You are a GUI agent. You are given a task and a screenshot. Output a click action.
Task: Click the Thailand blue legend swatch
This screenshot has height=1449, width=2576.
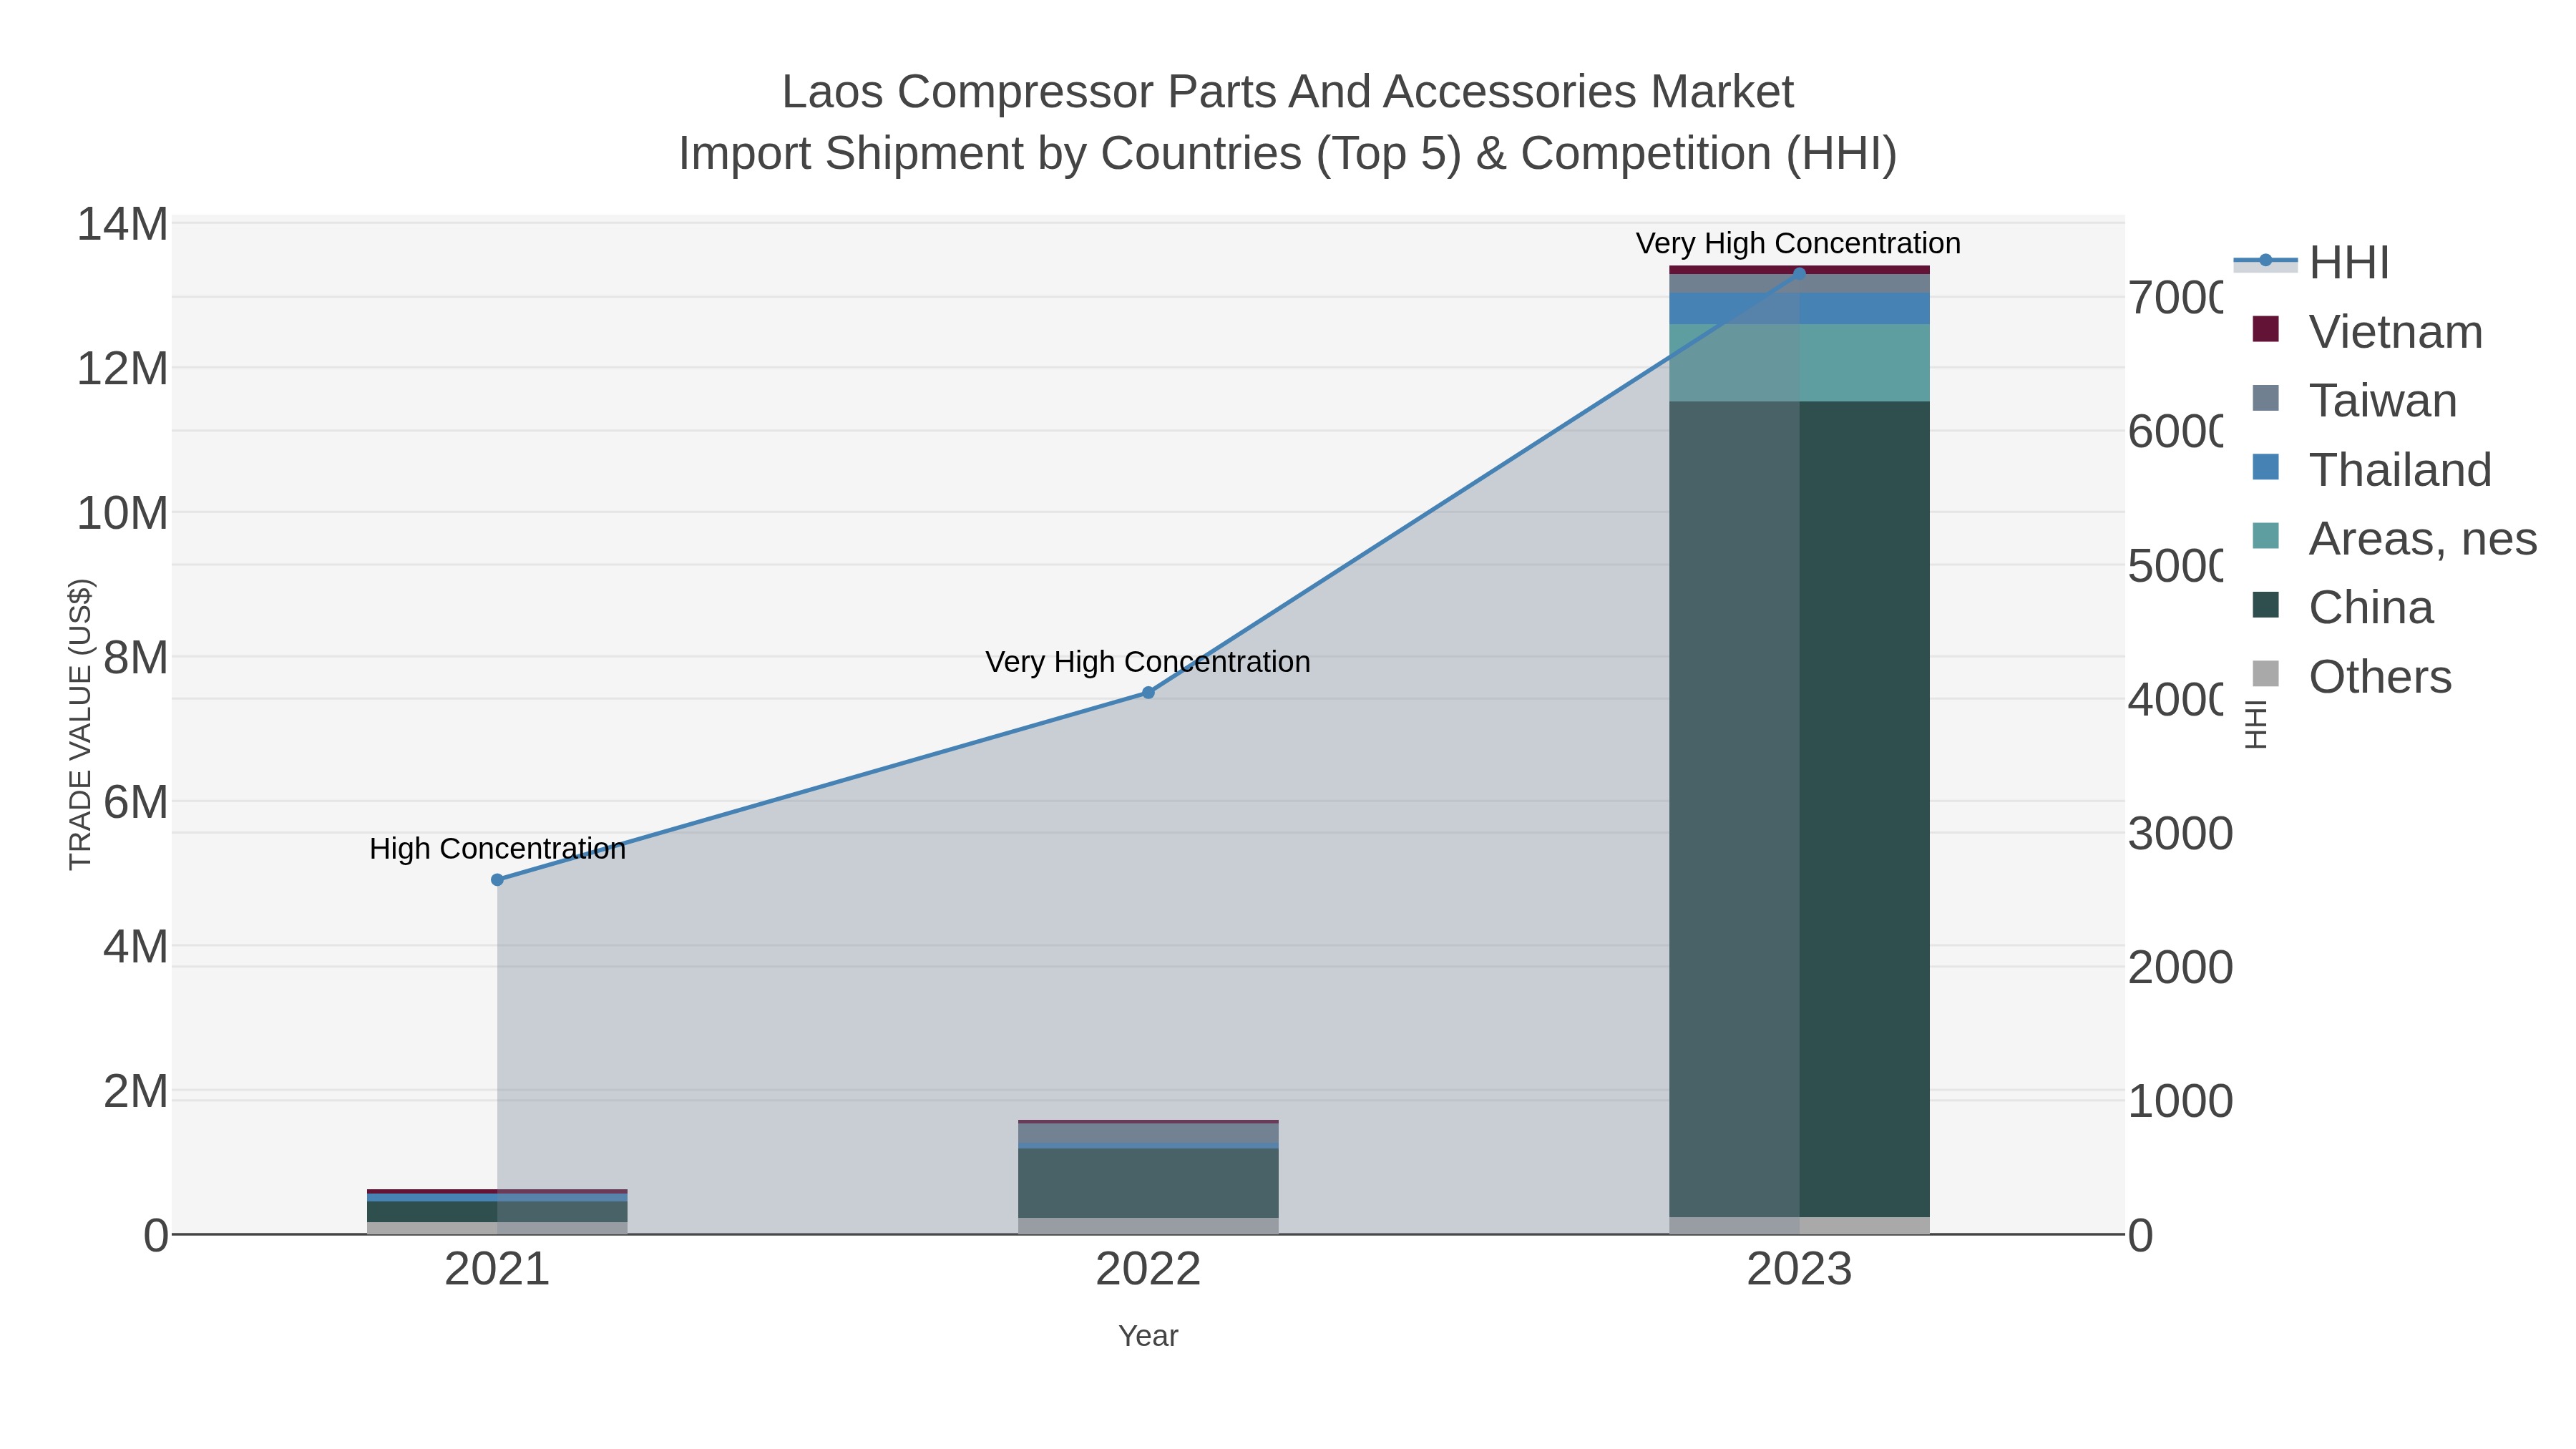click(2266, 467)
